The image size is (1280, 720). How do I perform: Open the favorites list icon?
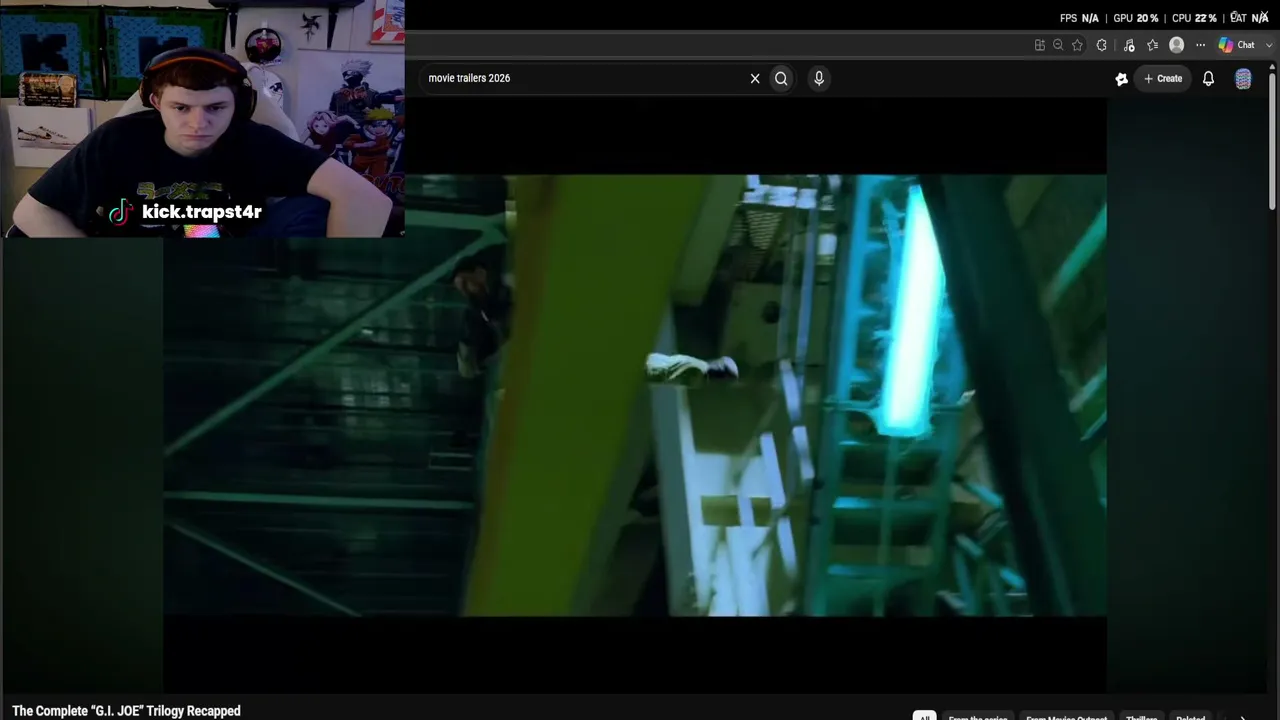1153,45
